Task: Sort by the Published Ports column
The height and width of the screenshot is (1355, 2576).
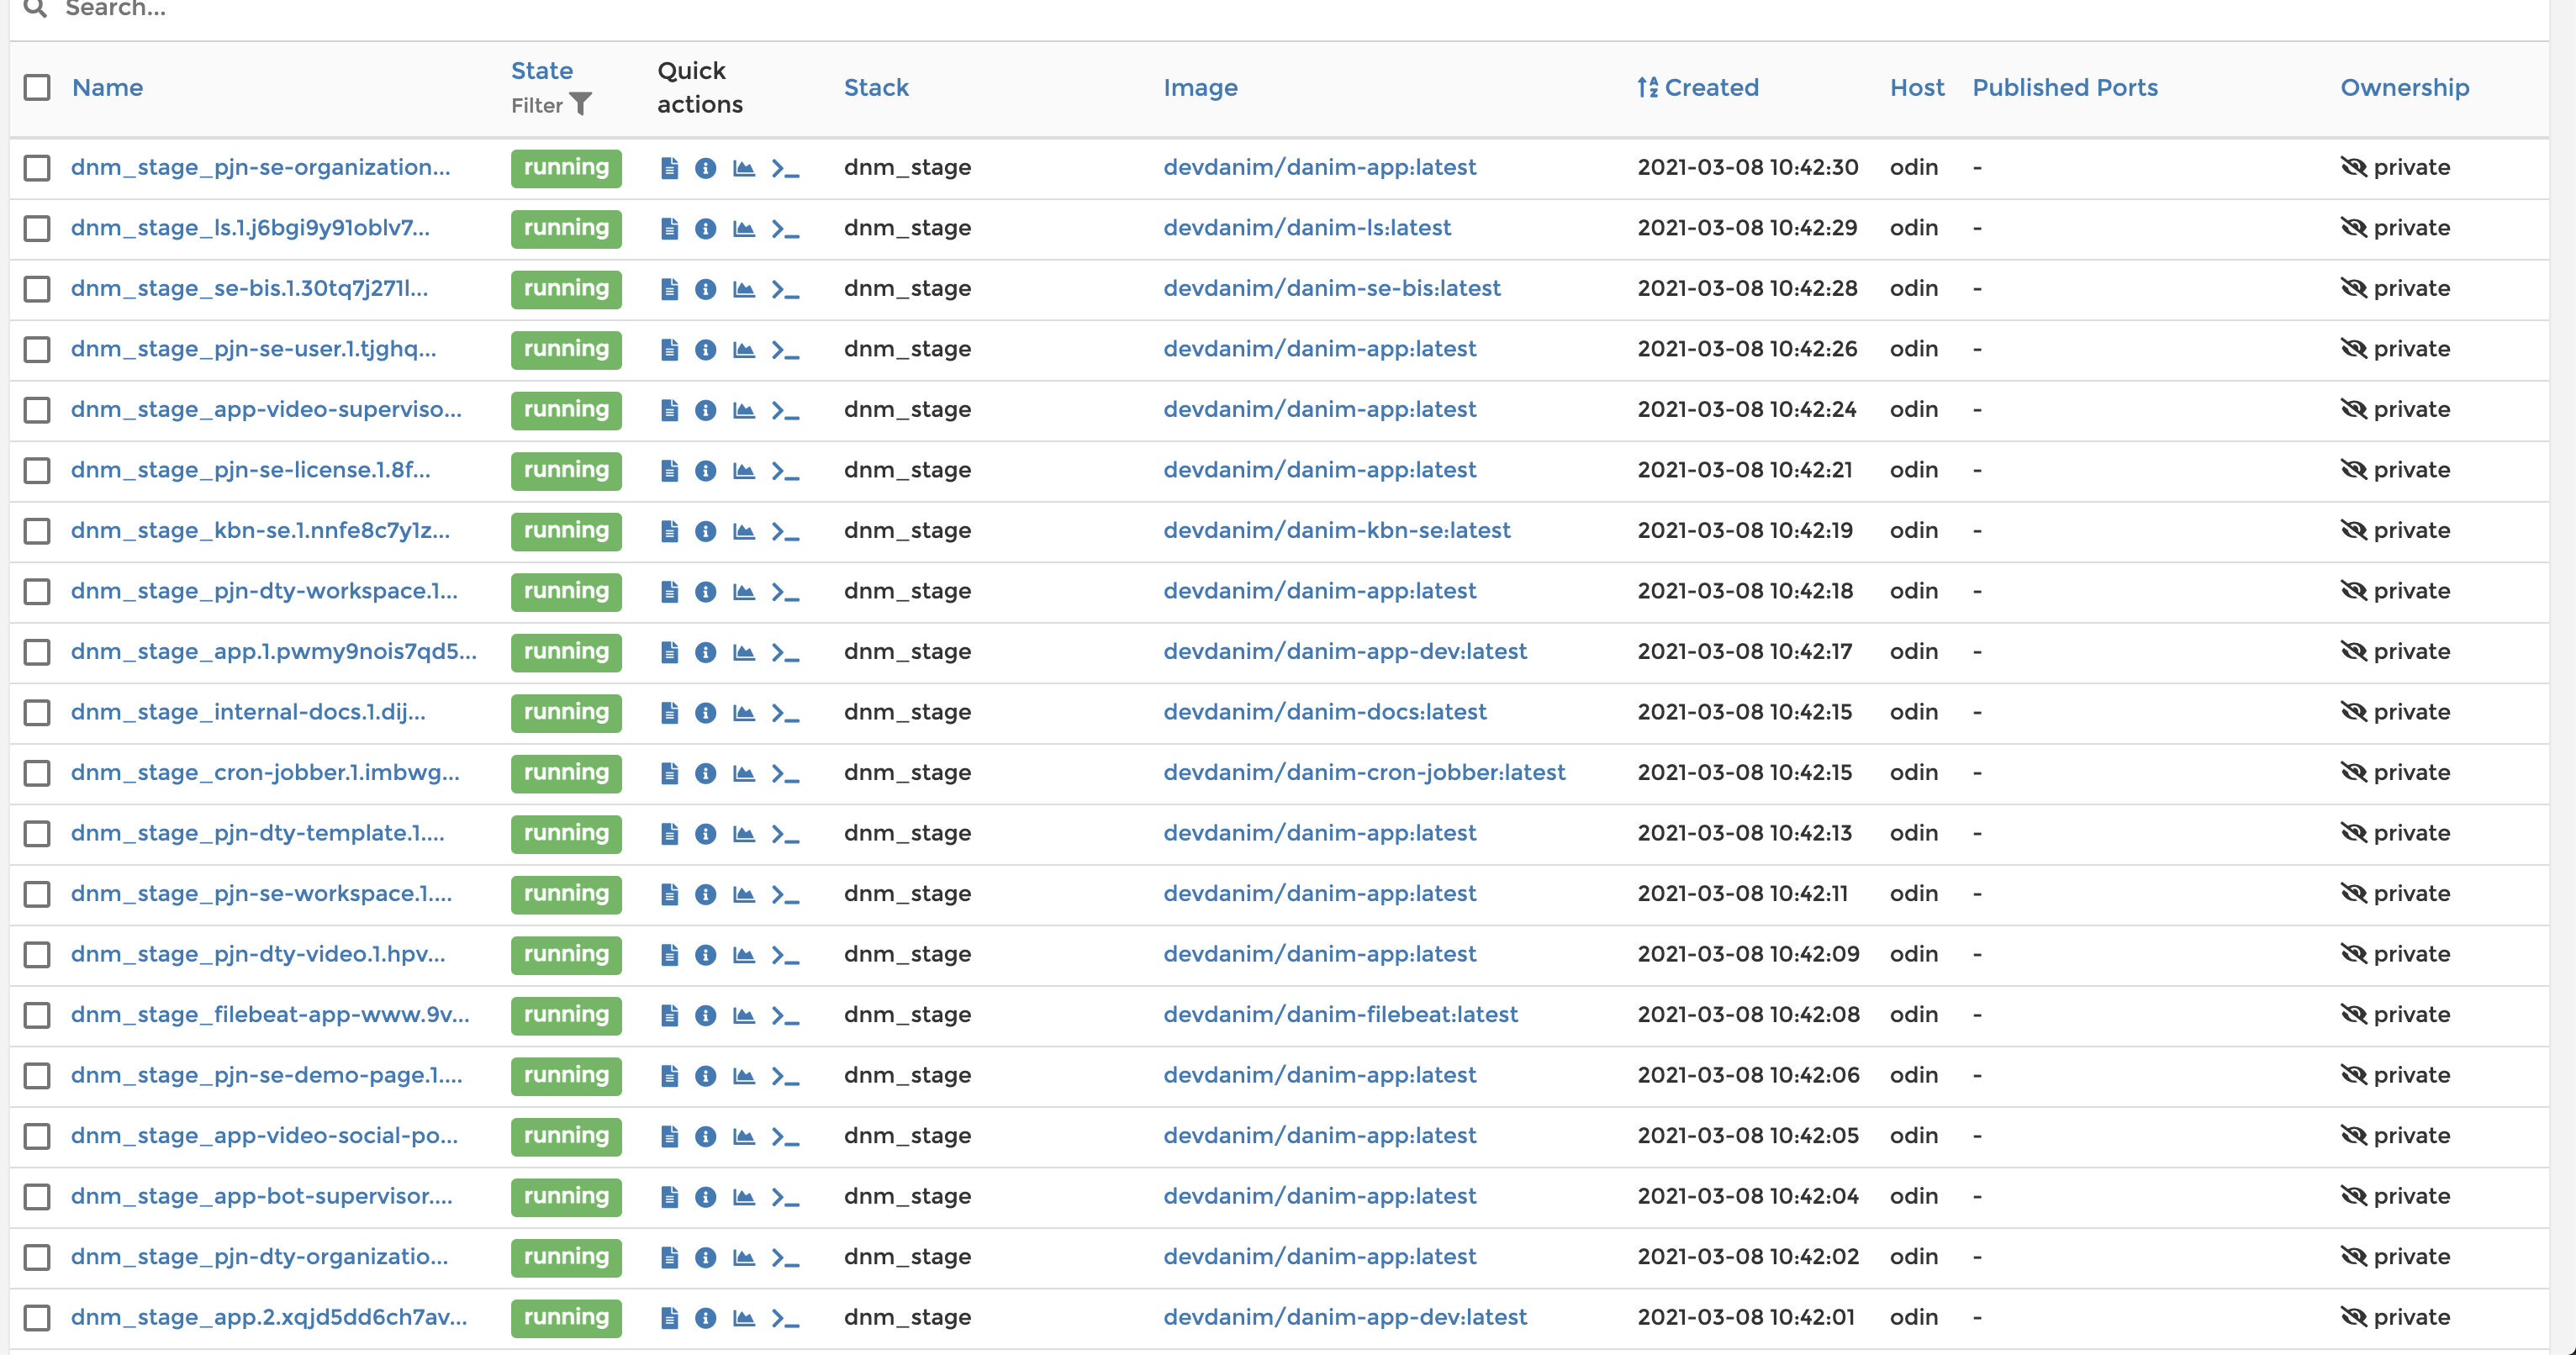Action: (2065, 87)
